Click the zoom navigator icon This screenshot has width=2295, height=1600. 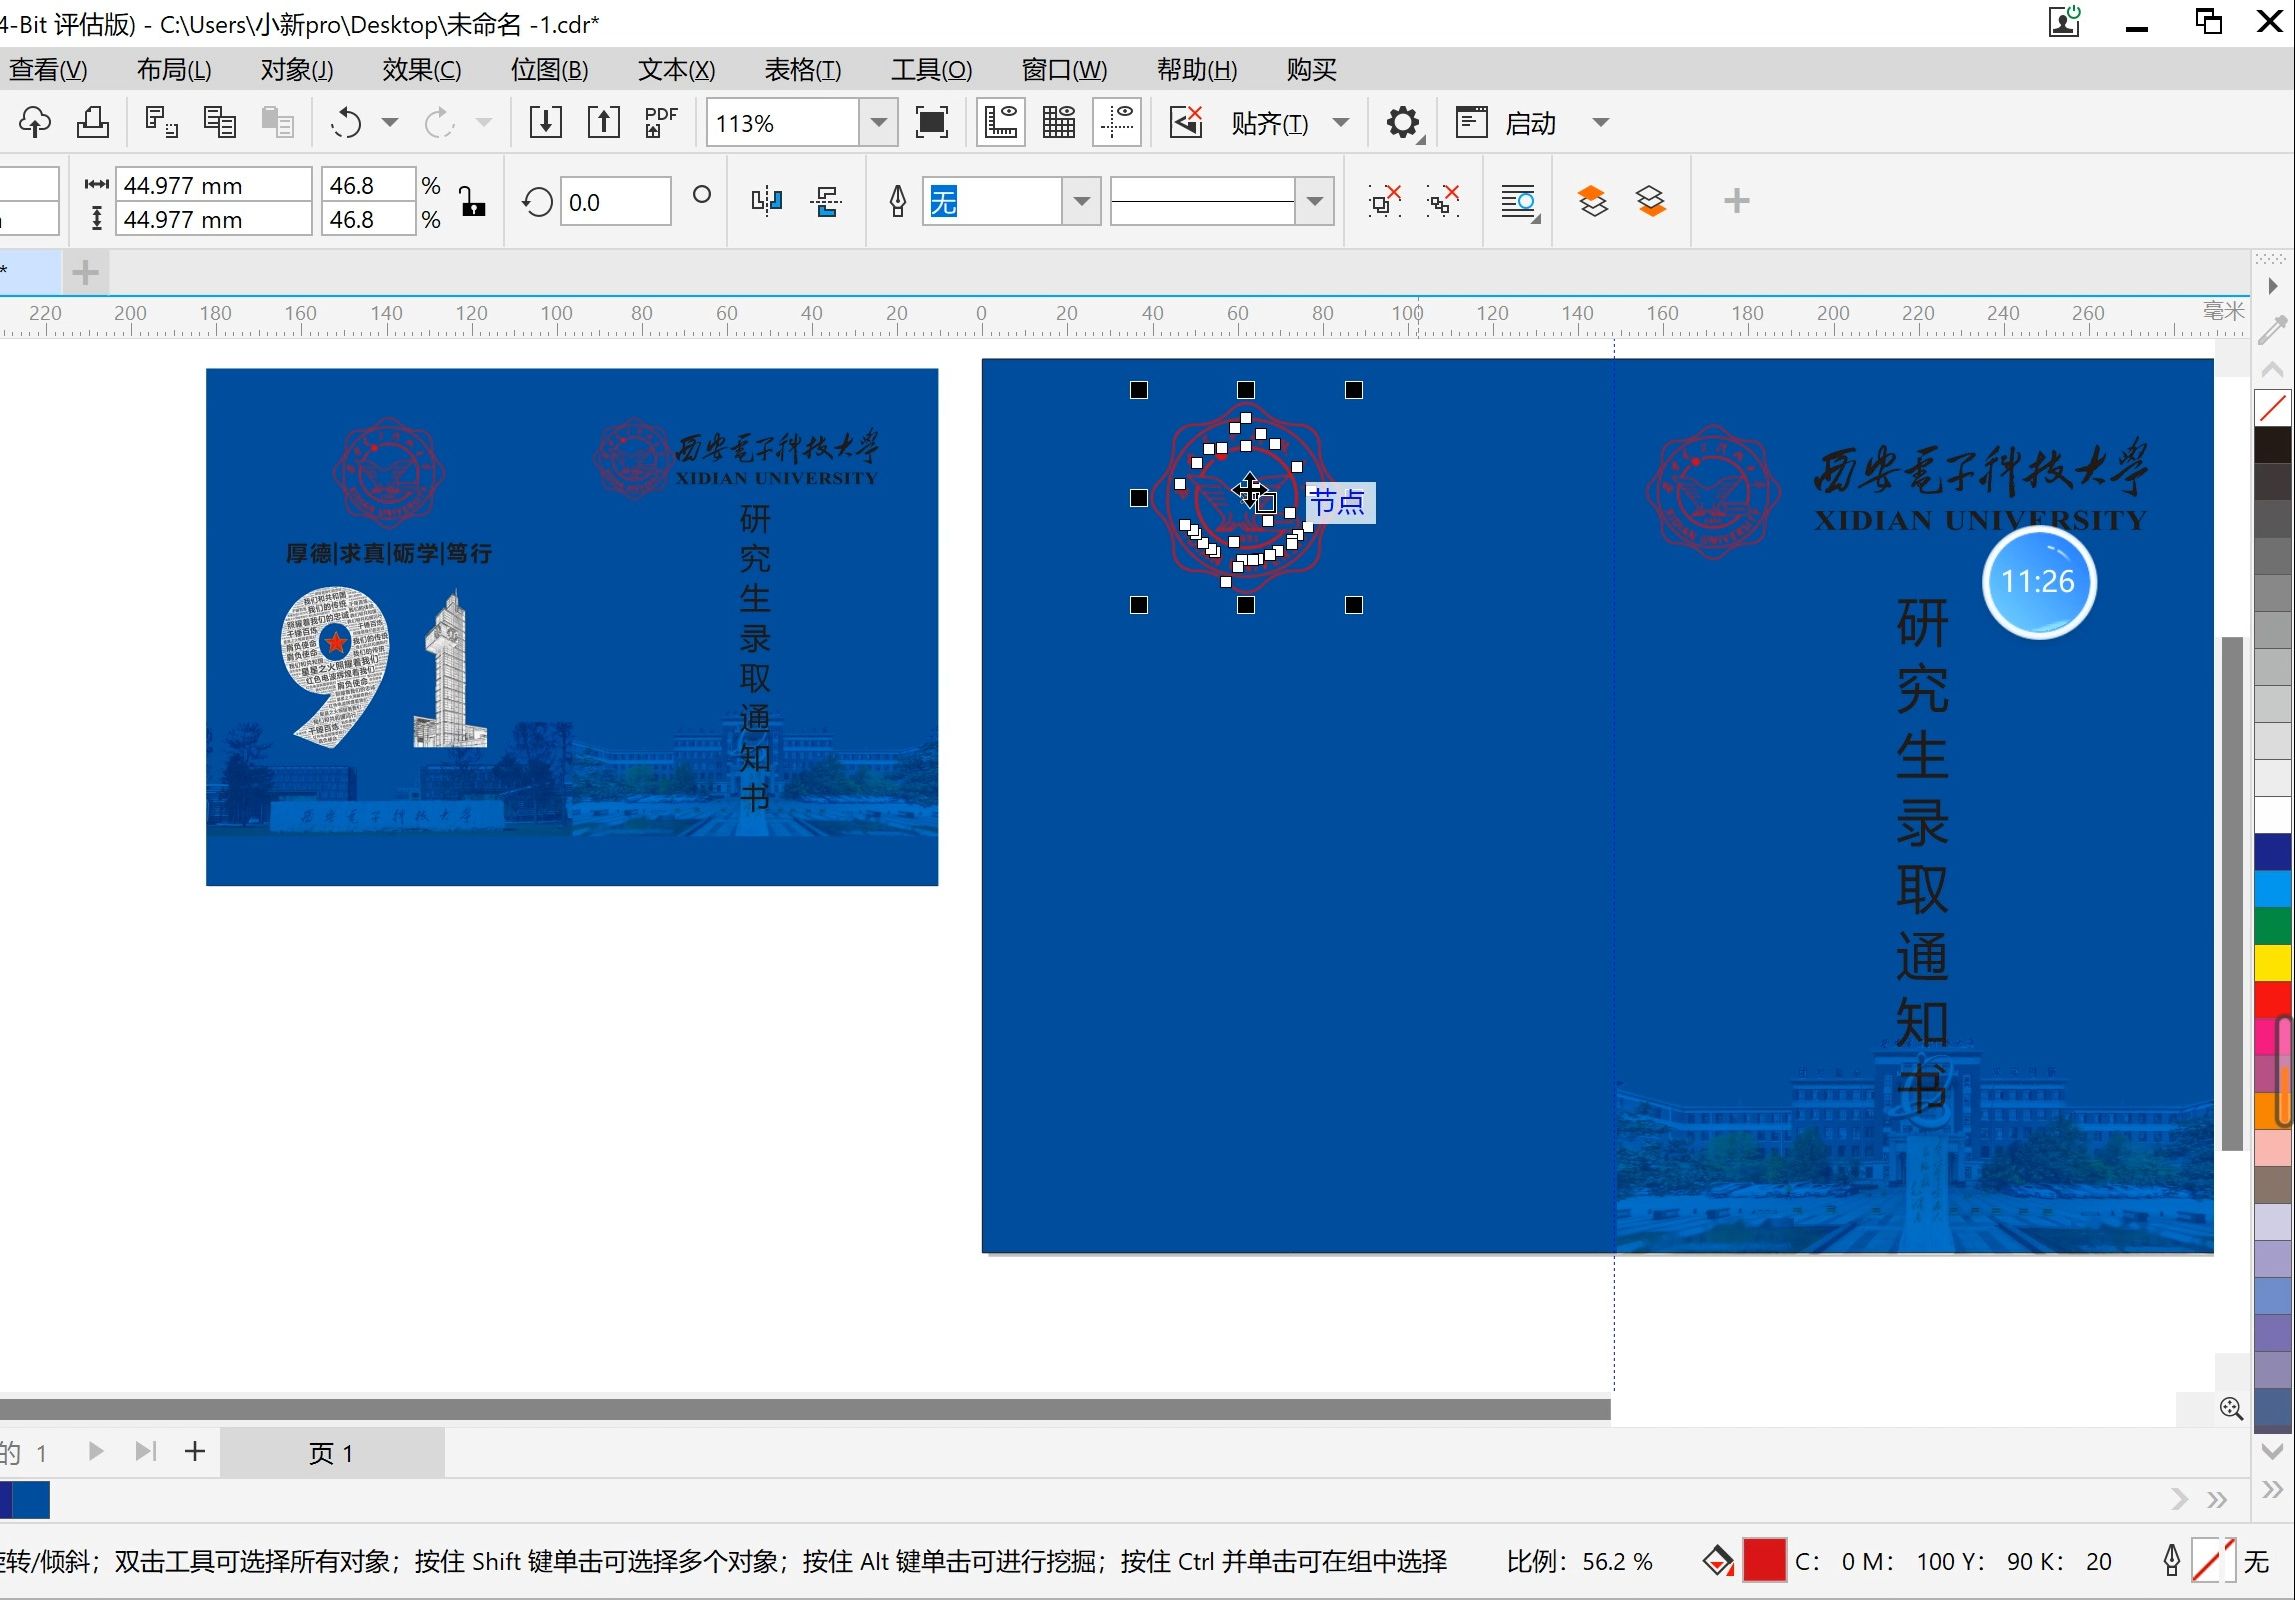[2231, 1408]
